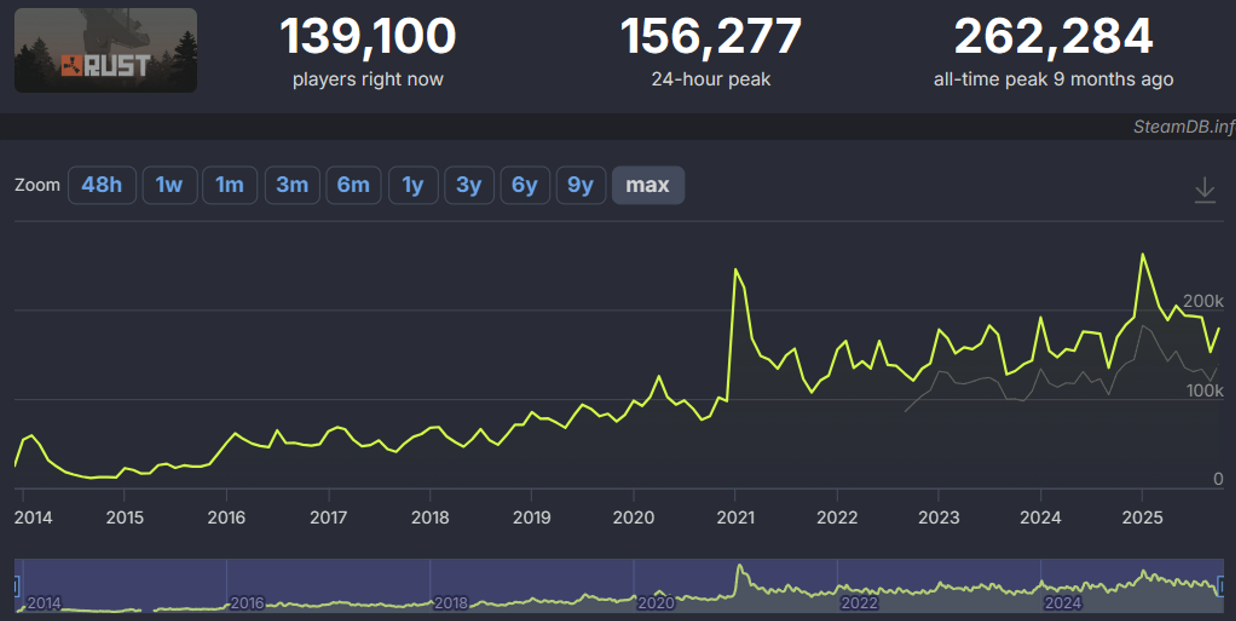Select the max zoom range
Viewport: 1236px width, 621px height.
tap(648, 185)
